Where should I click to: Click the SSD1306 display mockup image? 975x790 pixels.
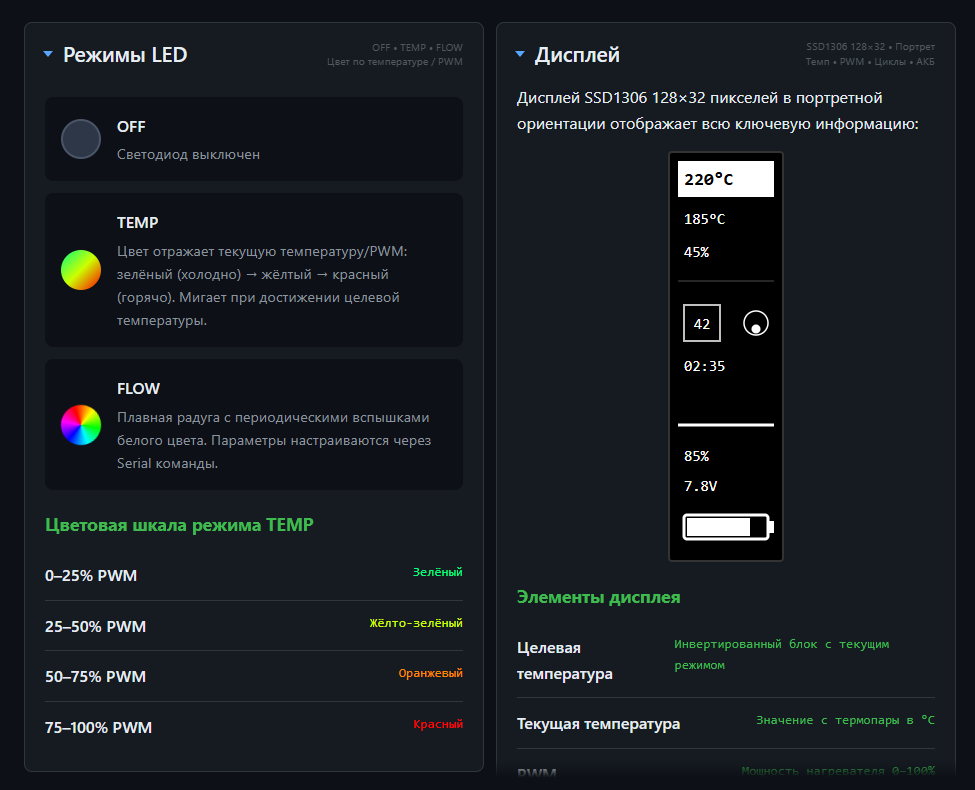click(x=725, y=355)
